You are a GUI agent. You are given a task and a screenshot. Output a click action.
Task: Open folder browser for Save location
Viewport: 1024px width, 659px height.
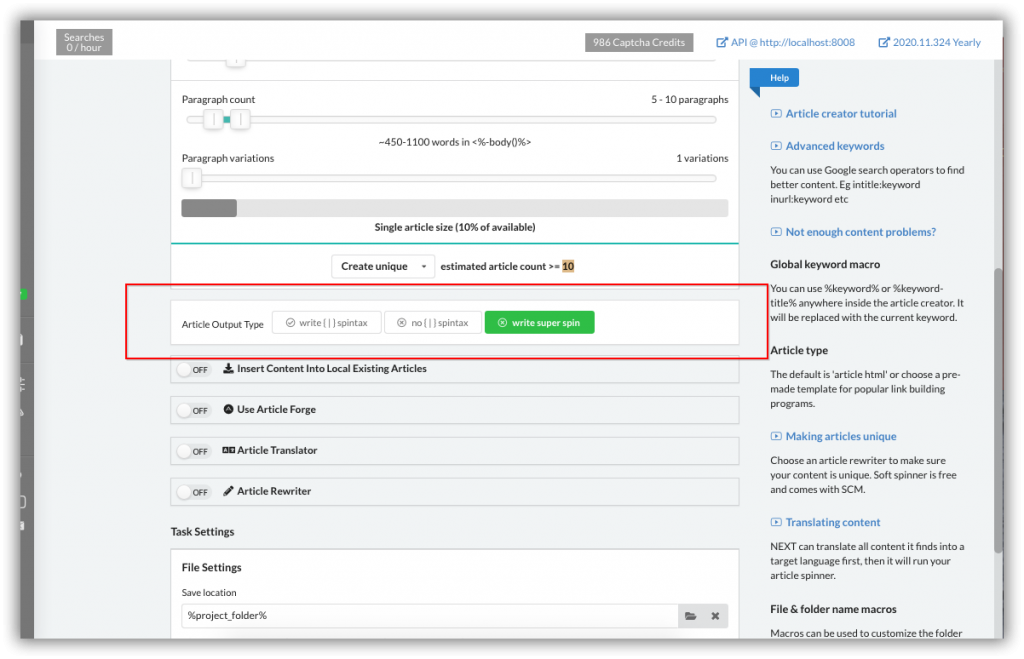pos(690,616)
